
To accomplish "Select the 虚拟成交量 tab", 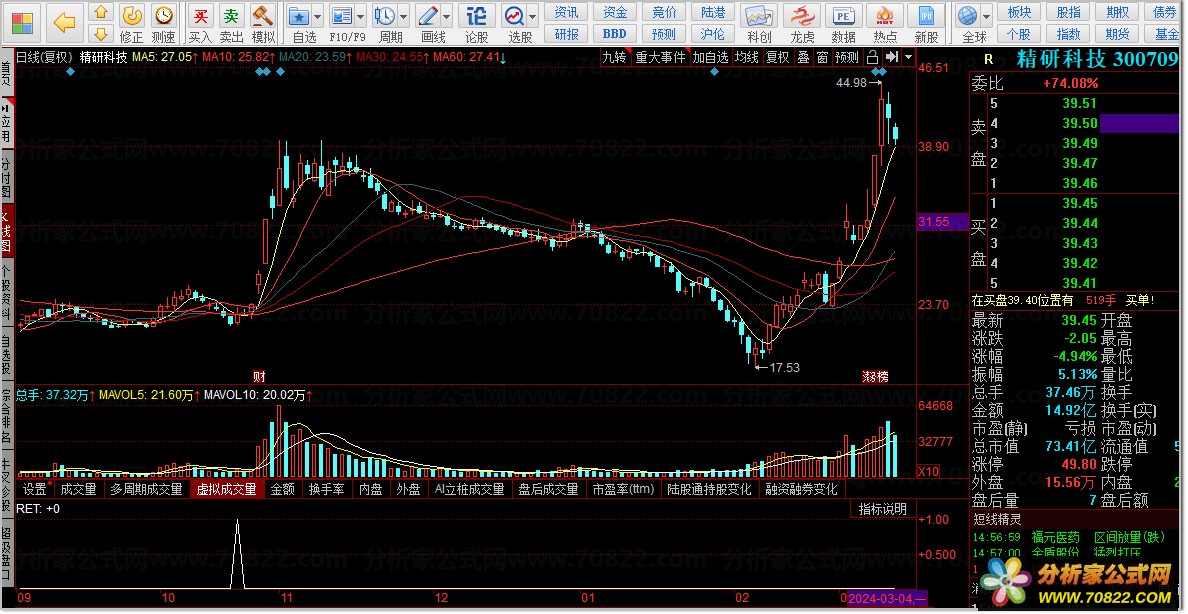I will 227,490.
